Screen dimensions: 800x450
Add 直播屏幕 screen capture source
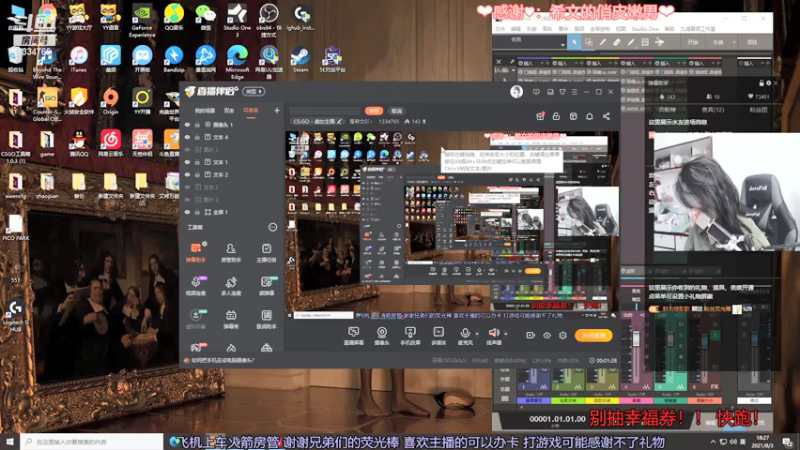[353, 336]
